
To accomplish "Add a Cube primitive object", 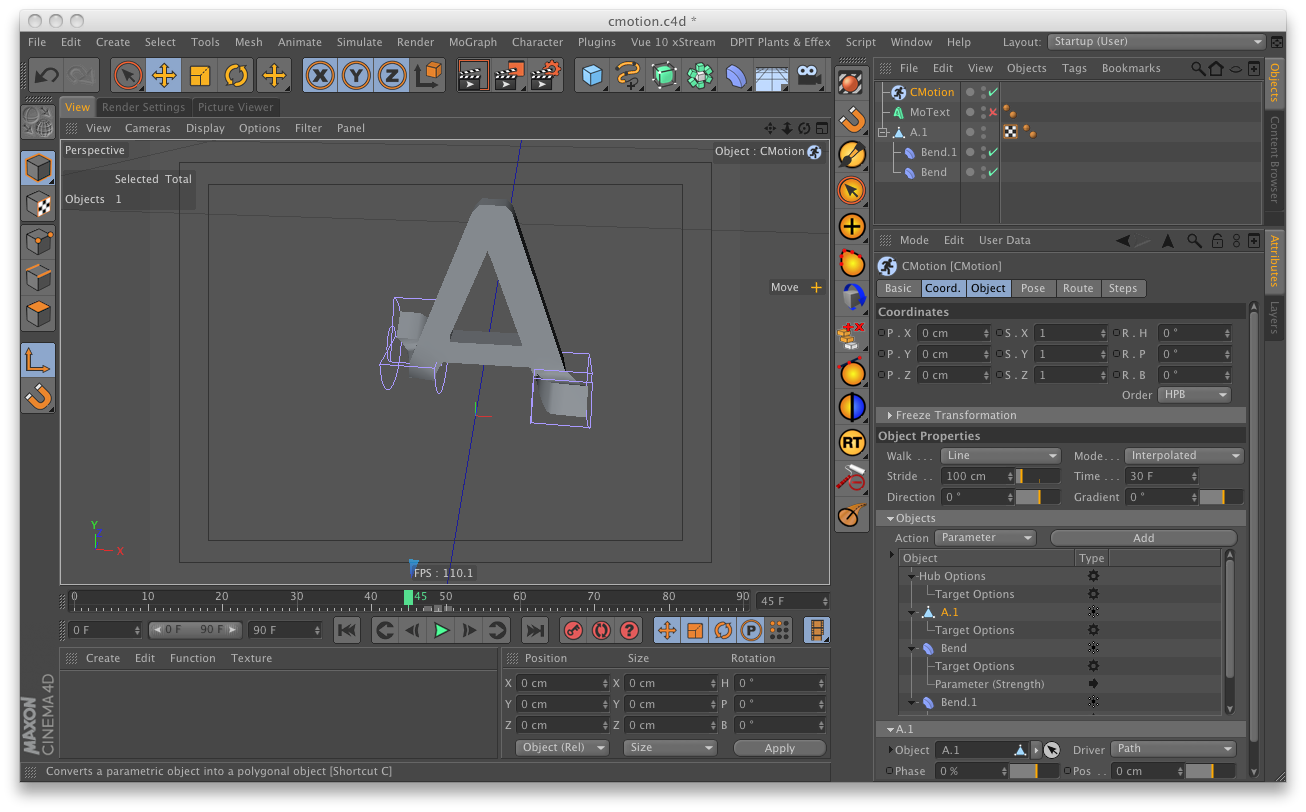I will [593, 75].
